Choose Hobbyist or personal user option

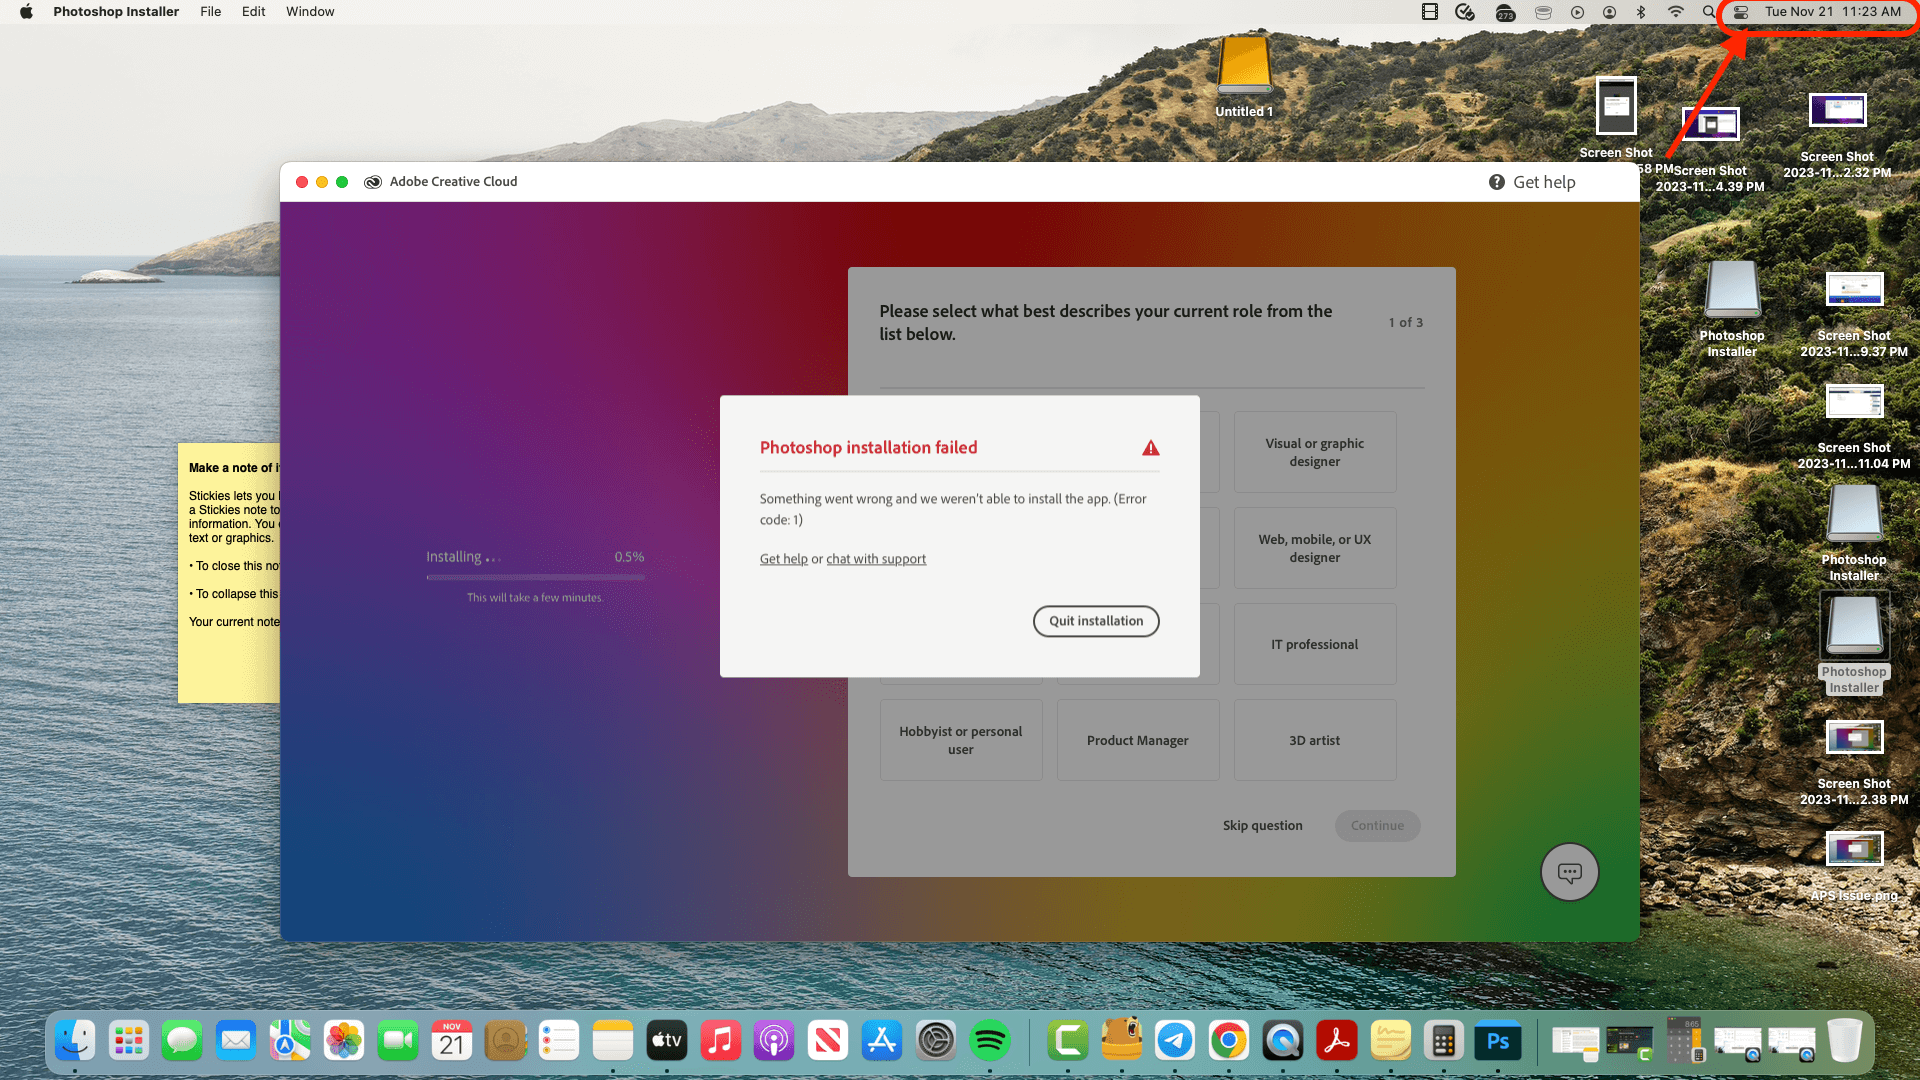point(960,740)
